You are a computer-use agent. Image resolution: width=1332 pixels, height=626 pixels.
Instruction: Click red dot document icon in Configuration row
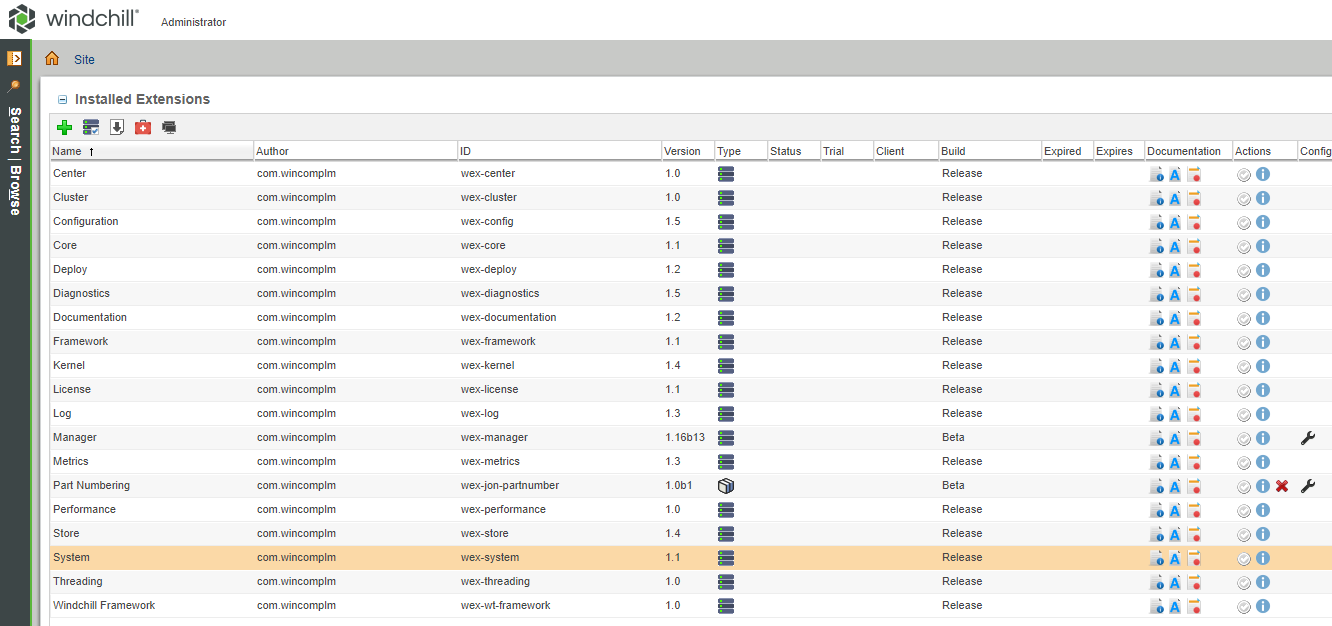click(x=1194, y=222)
